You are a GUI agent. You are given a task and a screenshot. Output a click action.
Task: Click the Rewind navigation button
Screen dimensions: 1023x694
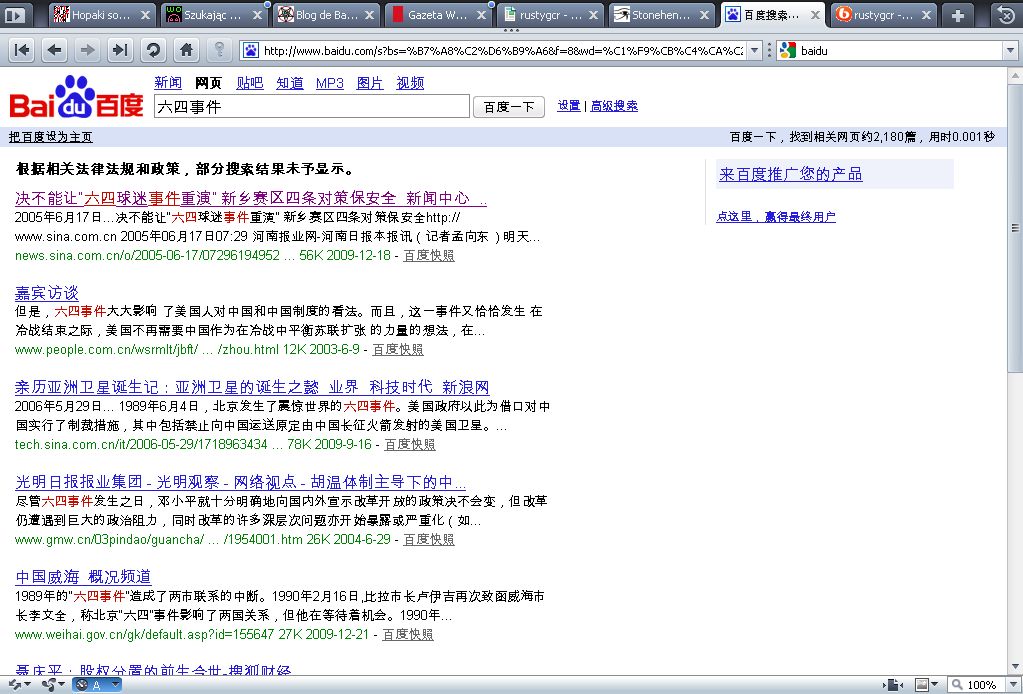click(21, 50)
